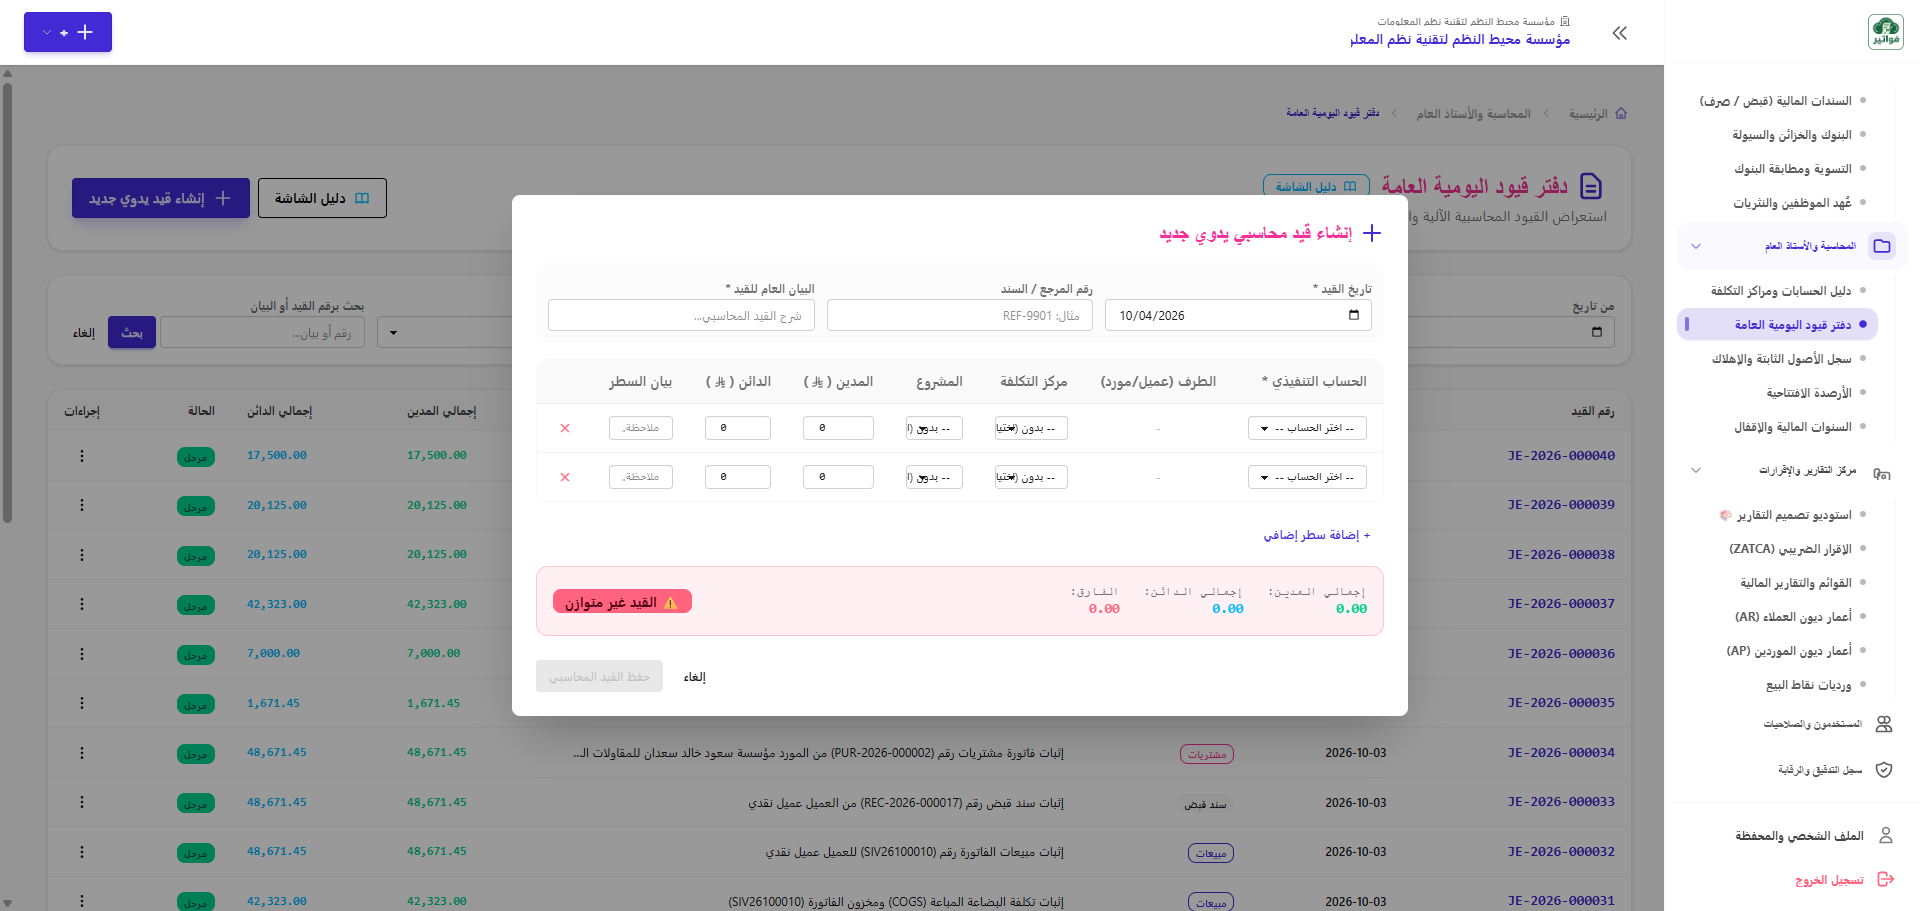The height and width of the screenshot is (911, 1920).
Task: Open القوائم والتقارير المالية menu item
Action: (1795, 583)
